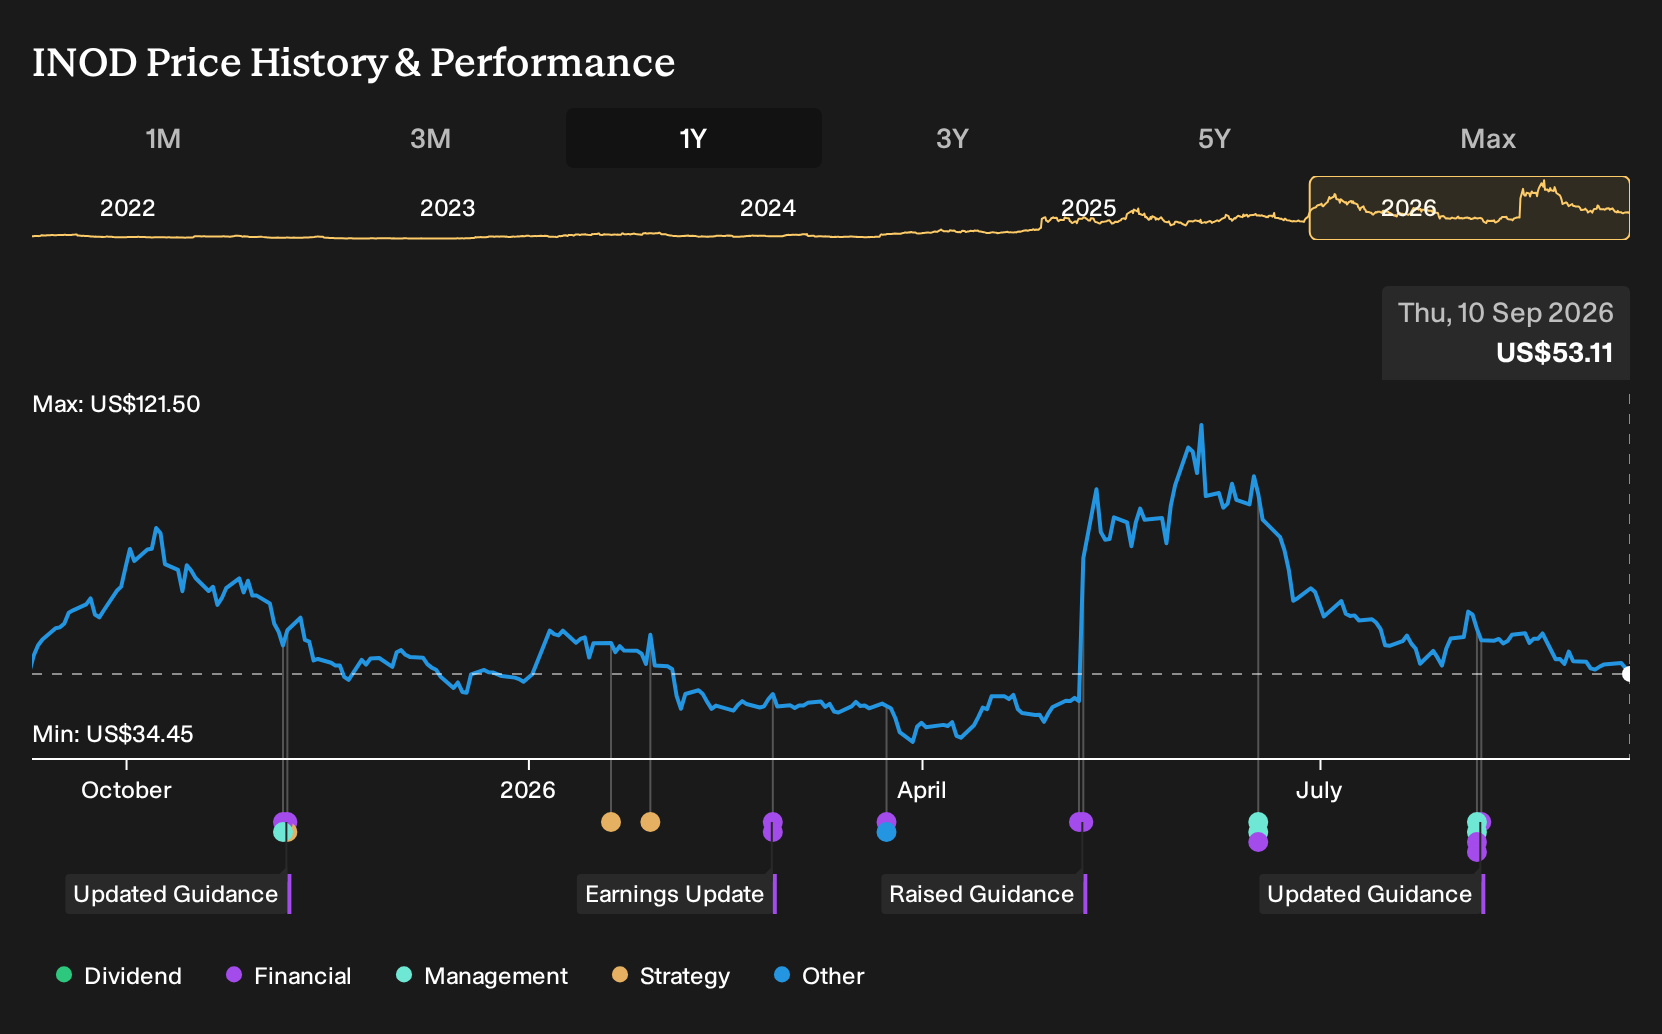Viewport: 1662px width, 1034px height.
Task: Click the white end-point dot on the price line
Action: click(x=1628, y=674)
